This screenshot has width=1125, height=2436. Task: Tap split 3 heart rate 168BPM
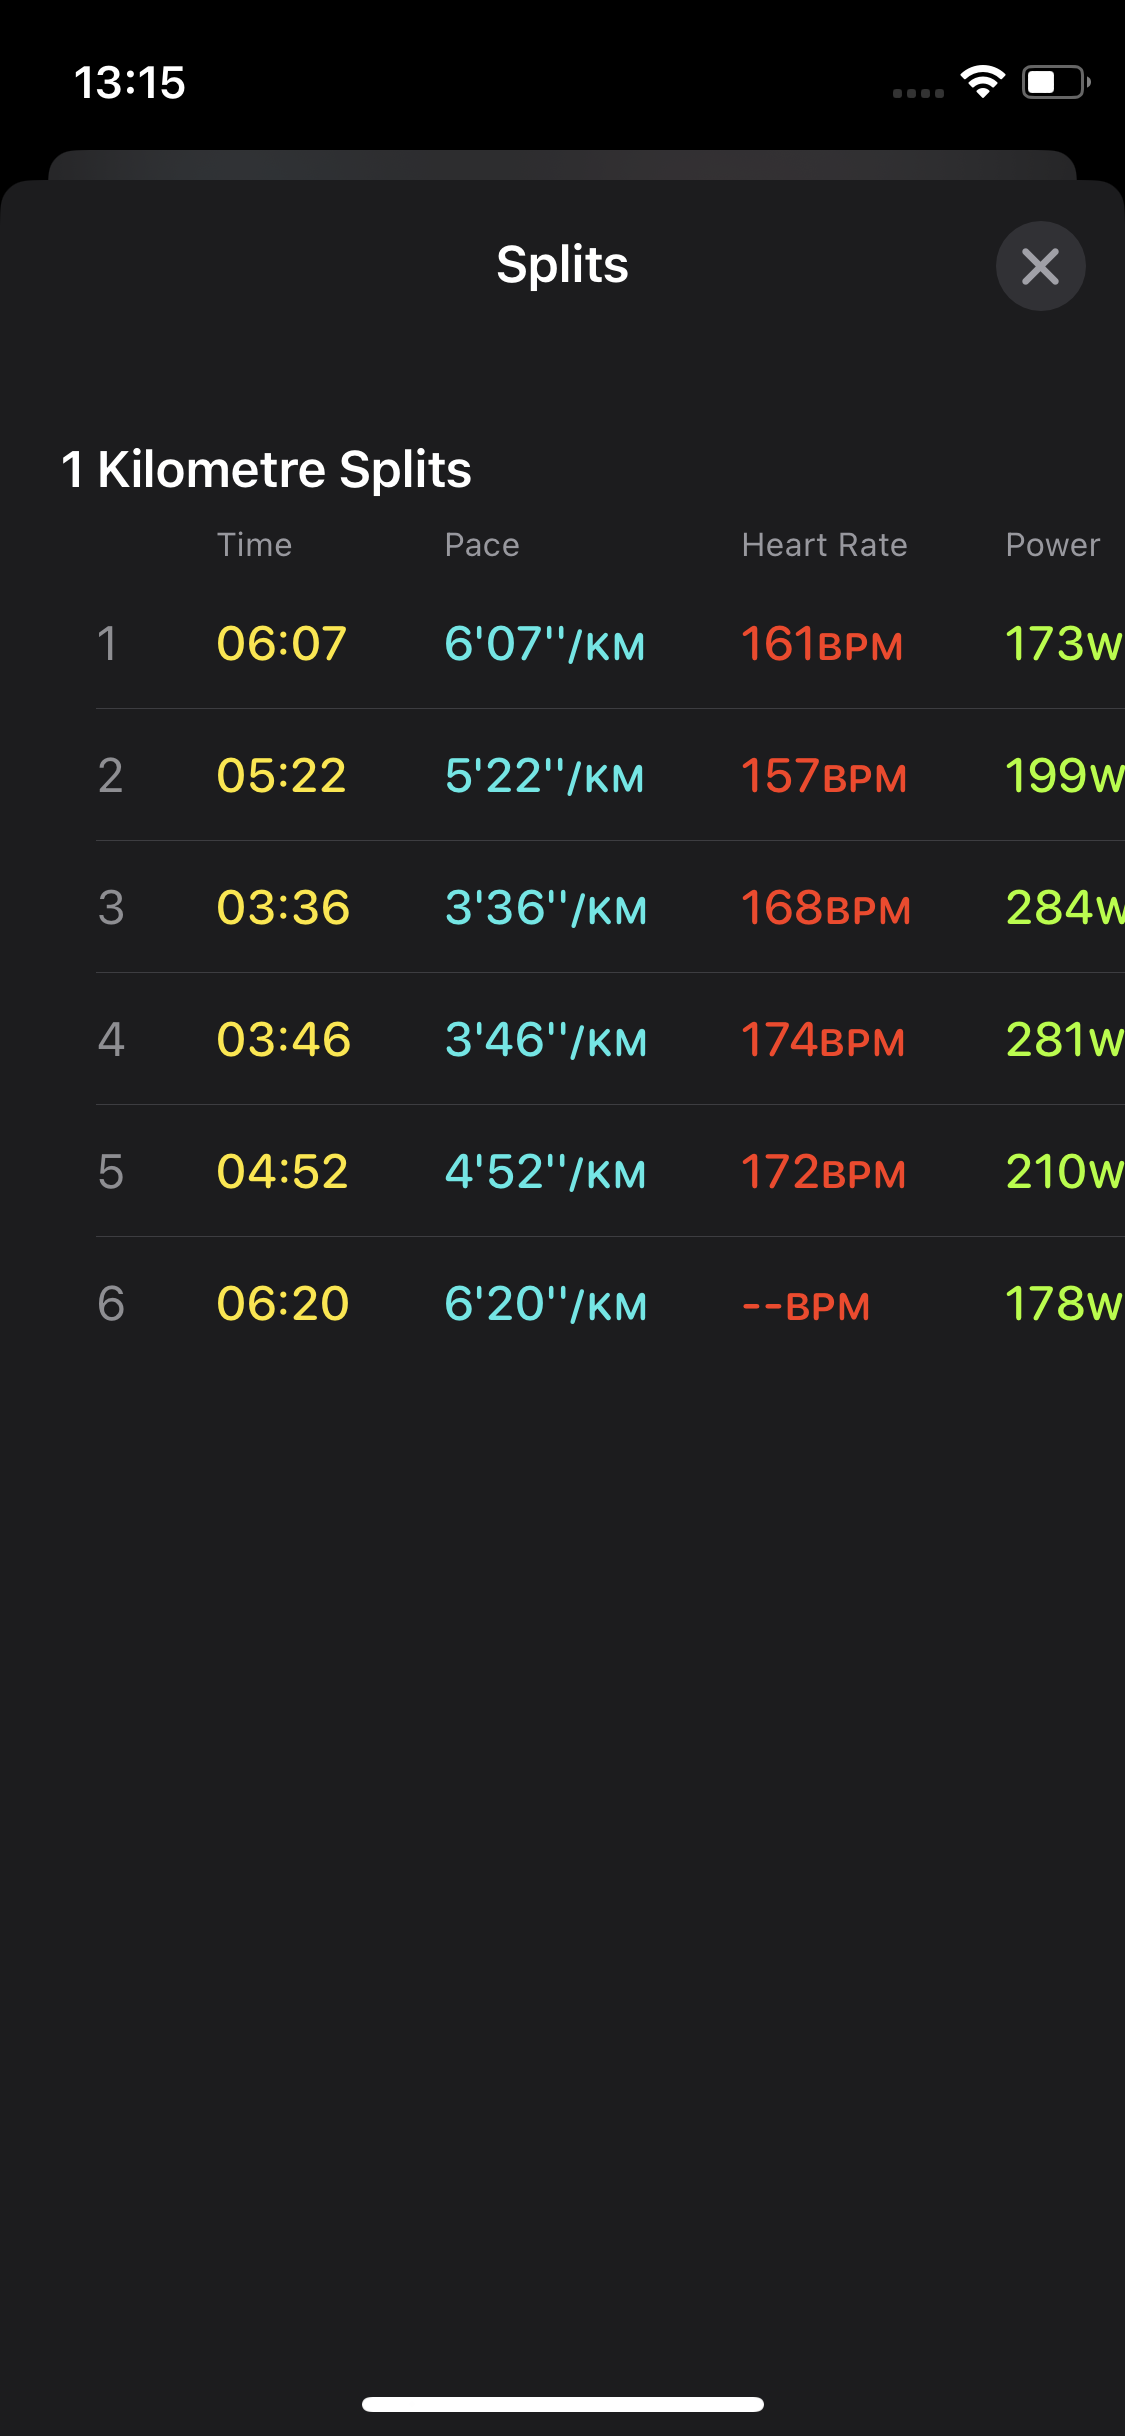point(826,908)
